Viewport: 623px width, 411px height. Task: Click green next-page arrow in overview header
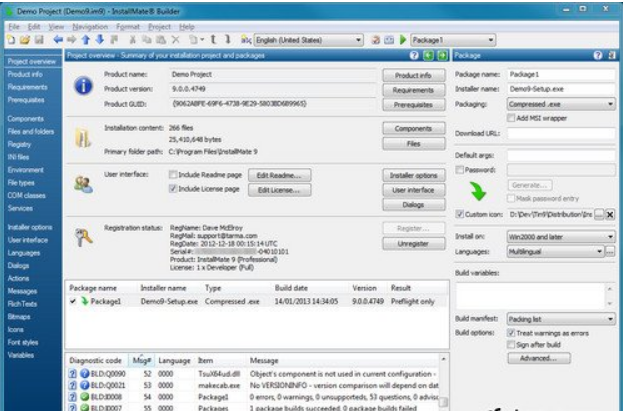click(x=442, y=55)
